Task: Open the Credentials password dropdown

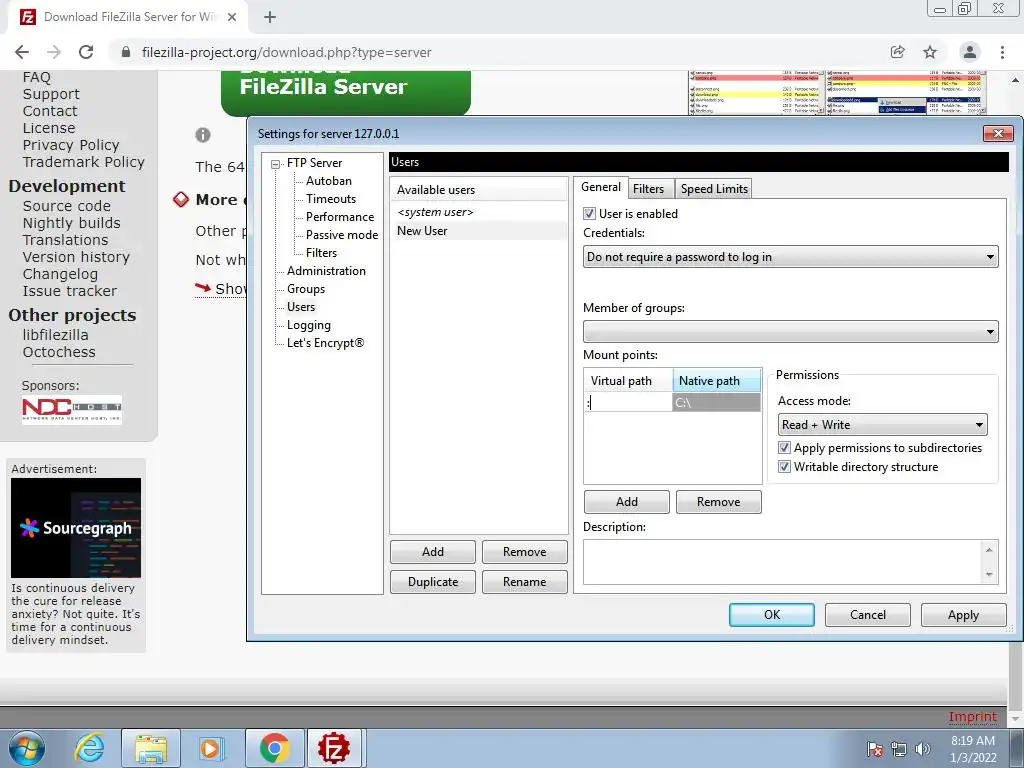Action: pyautogui.click(x=790, y=257)
